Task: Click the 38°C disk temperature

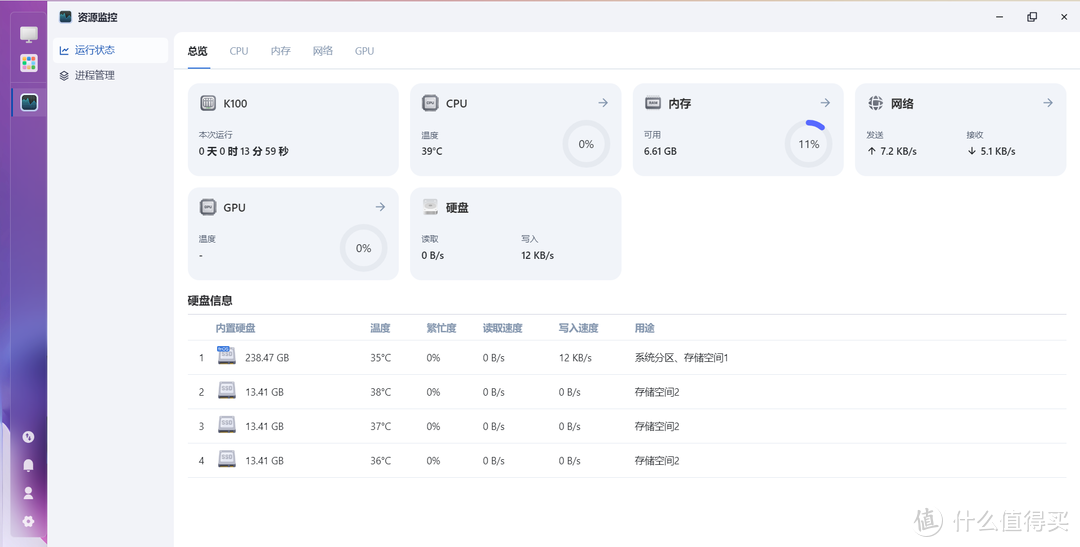Action: (380, 392)
